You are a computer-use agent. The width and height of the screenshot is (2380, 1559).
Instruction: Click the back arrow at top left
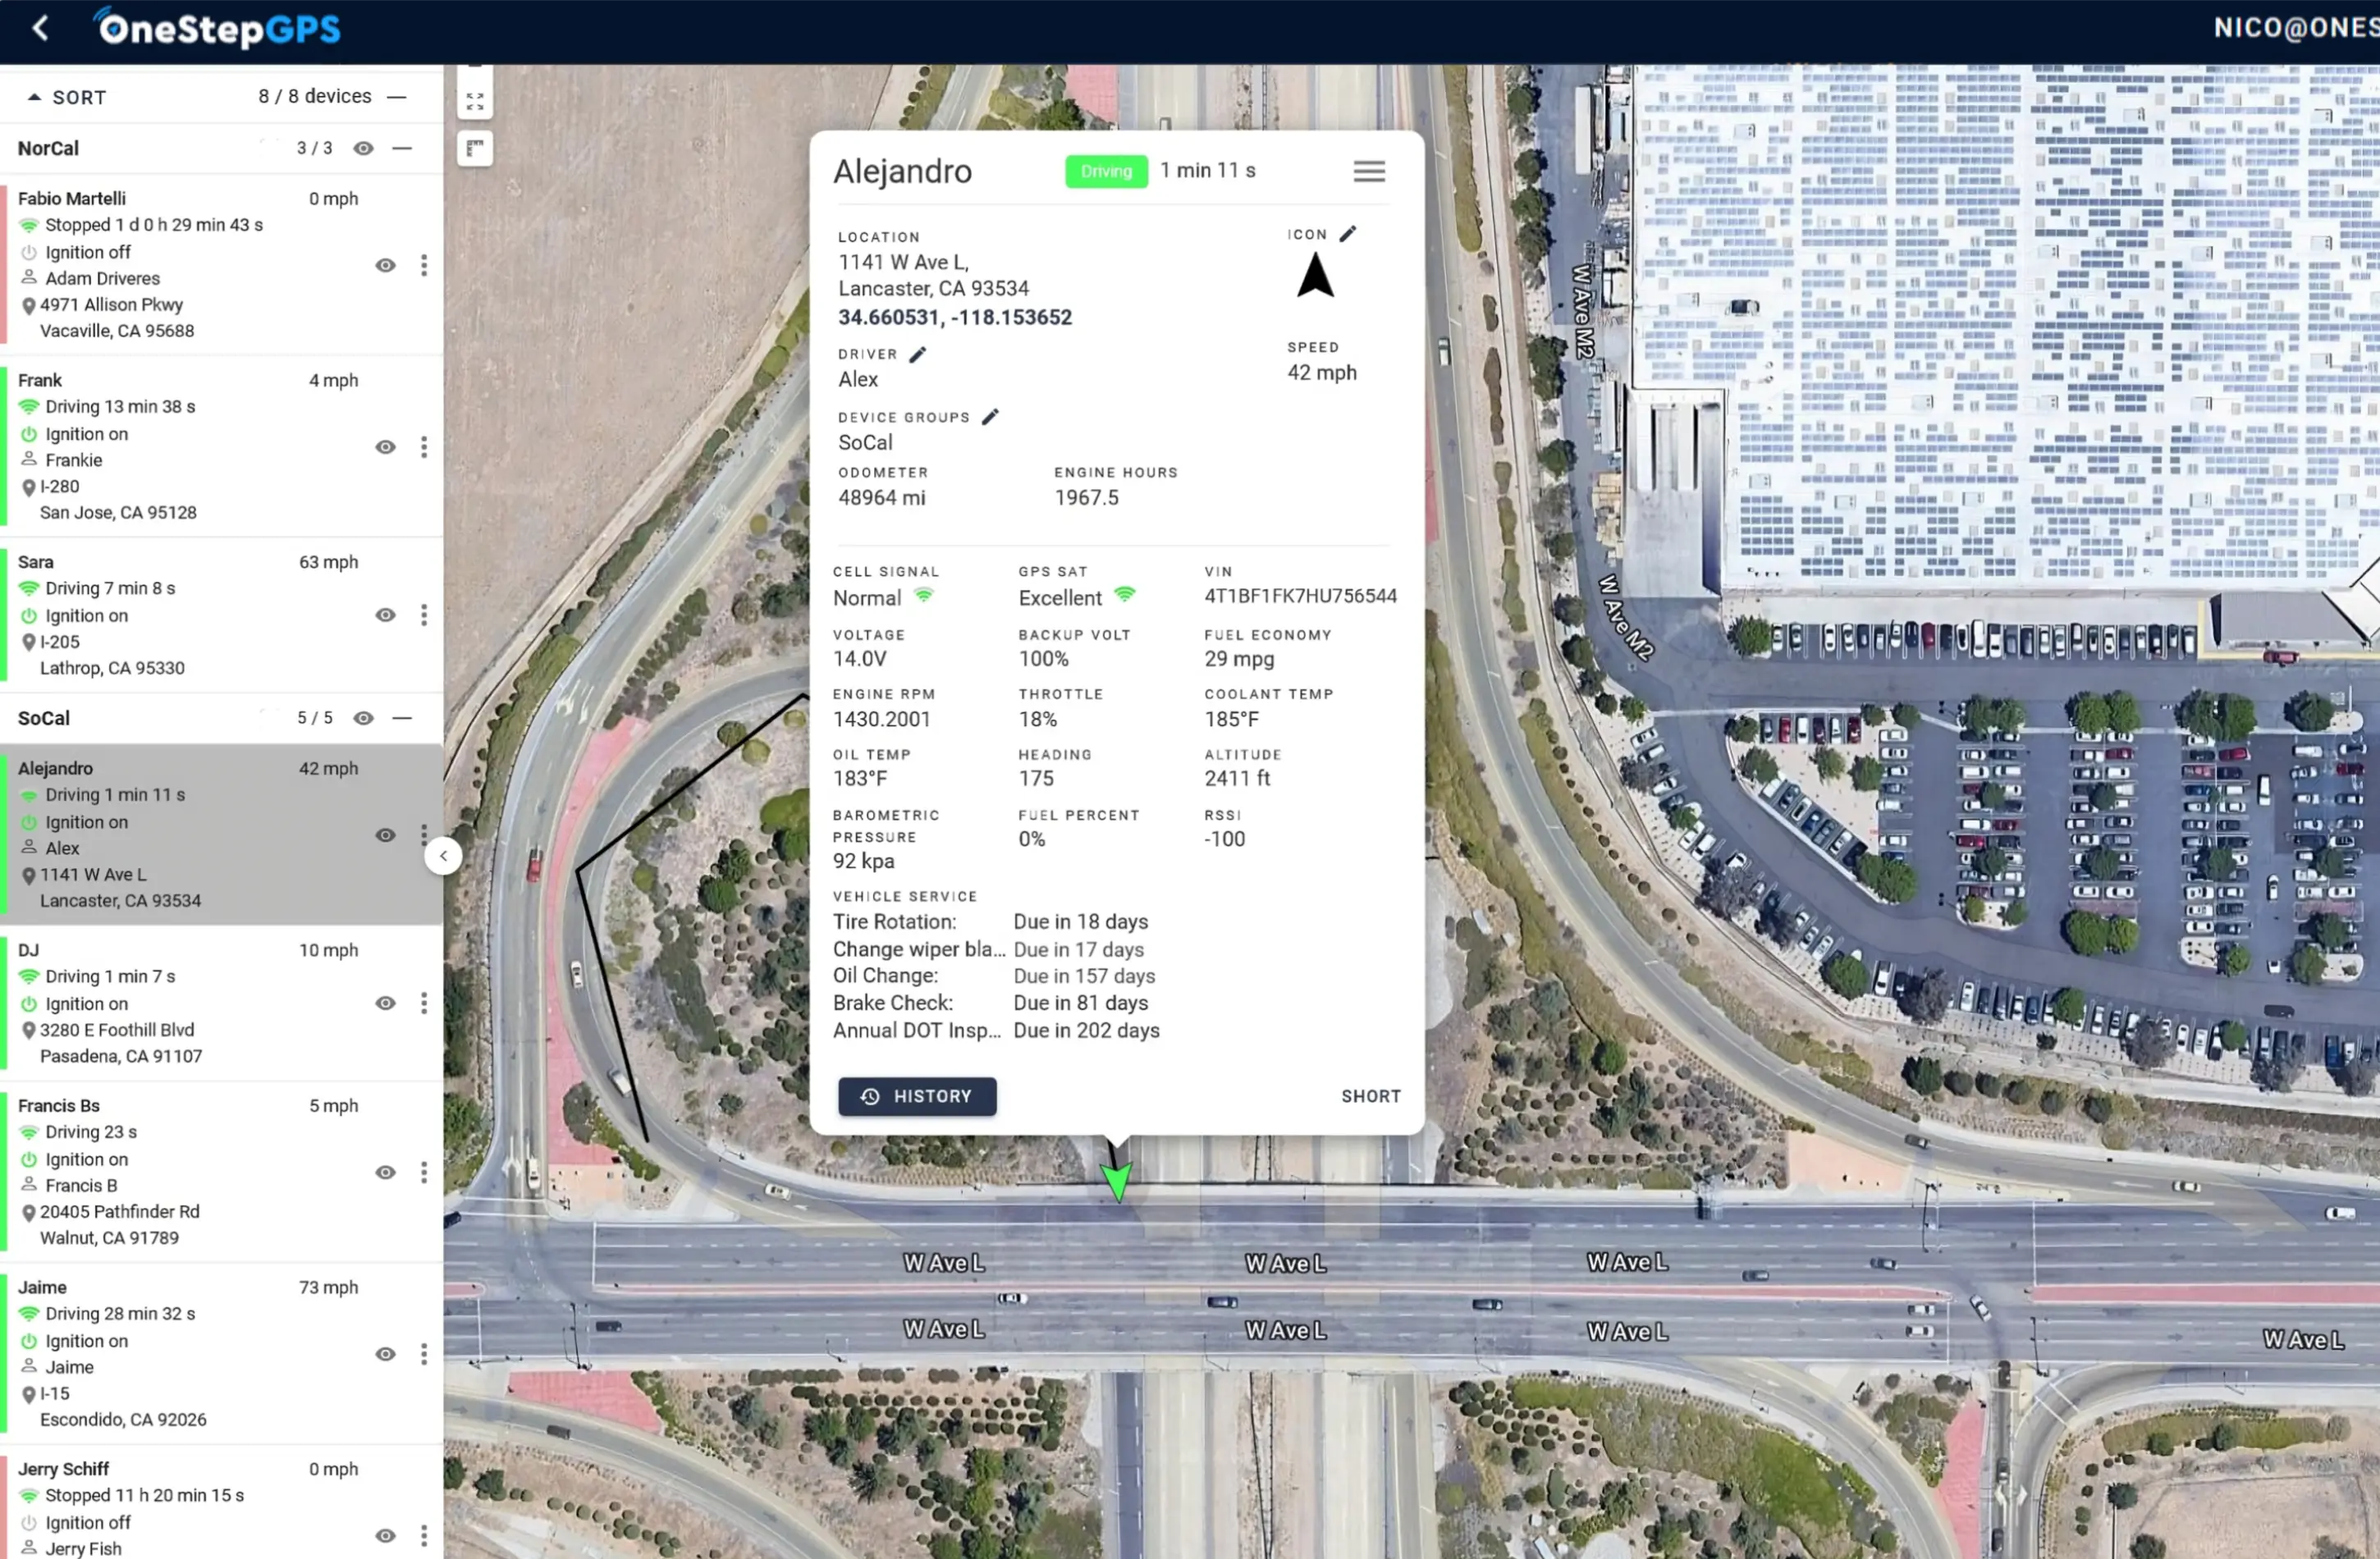pyautogui.click(x=40, y=29)
